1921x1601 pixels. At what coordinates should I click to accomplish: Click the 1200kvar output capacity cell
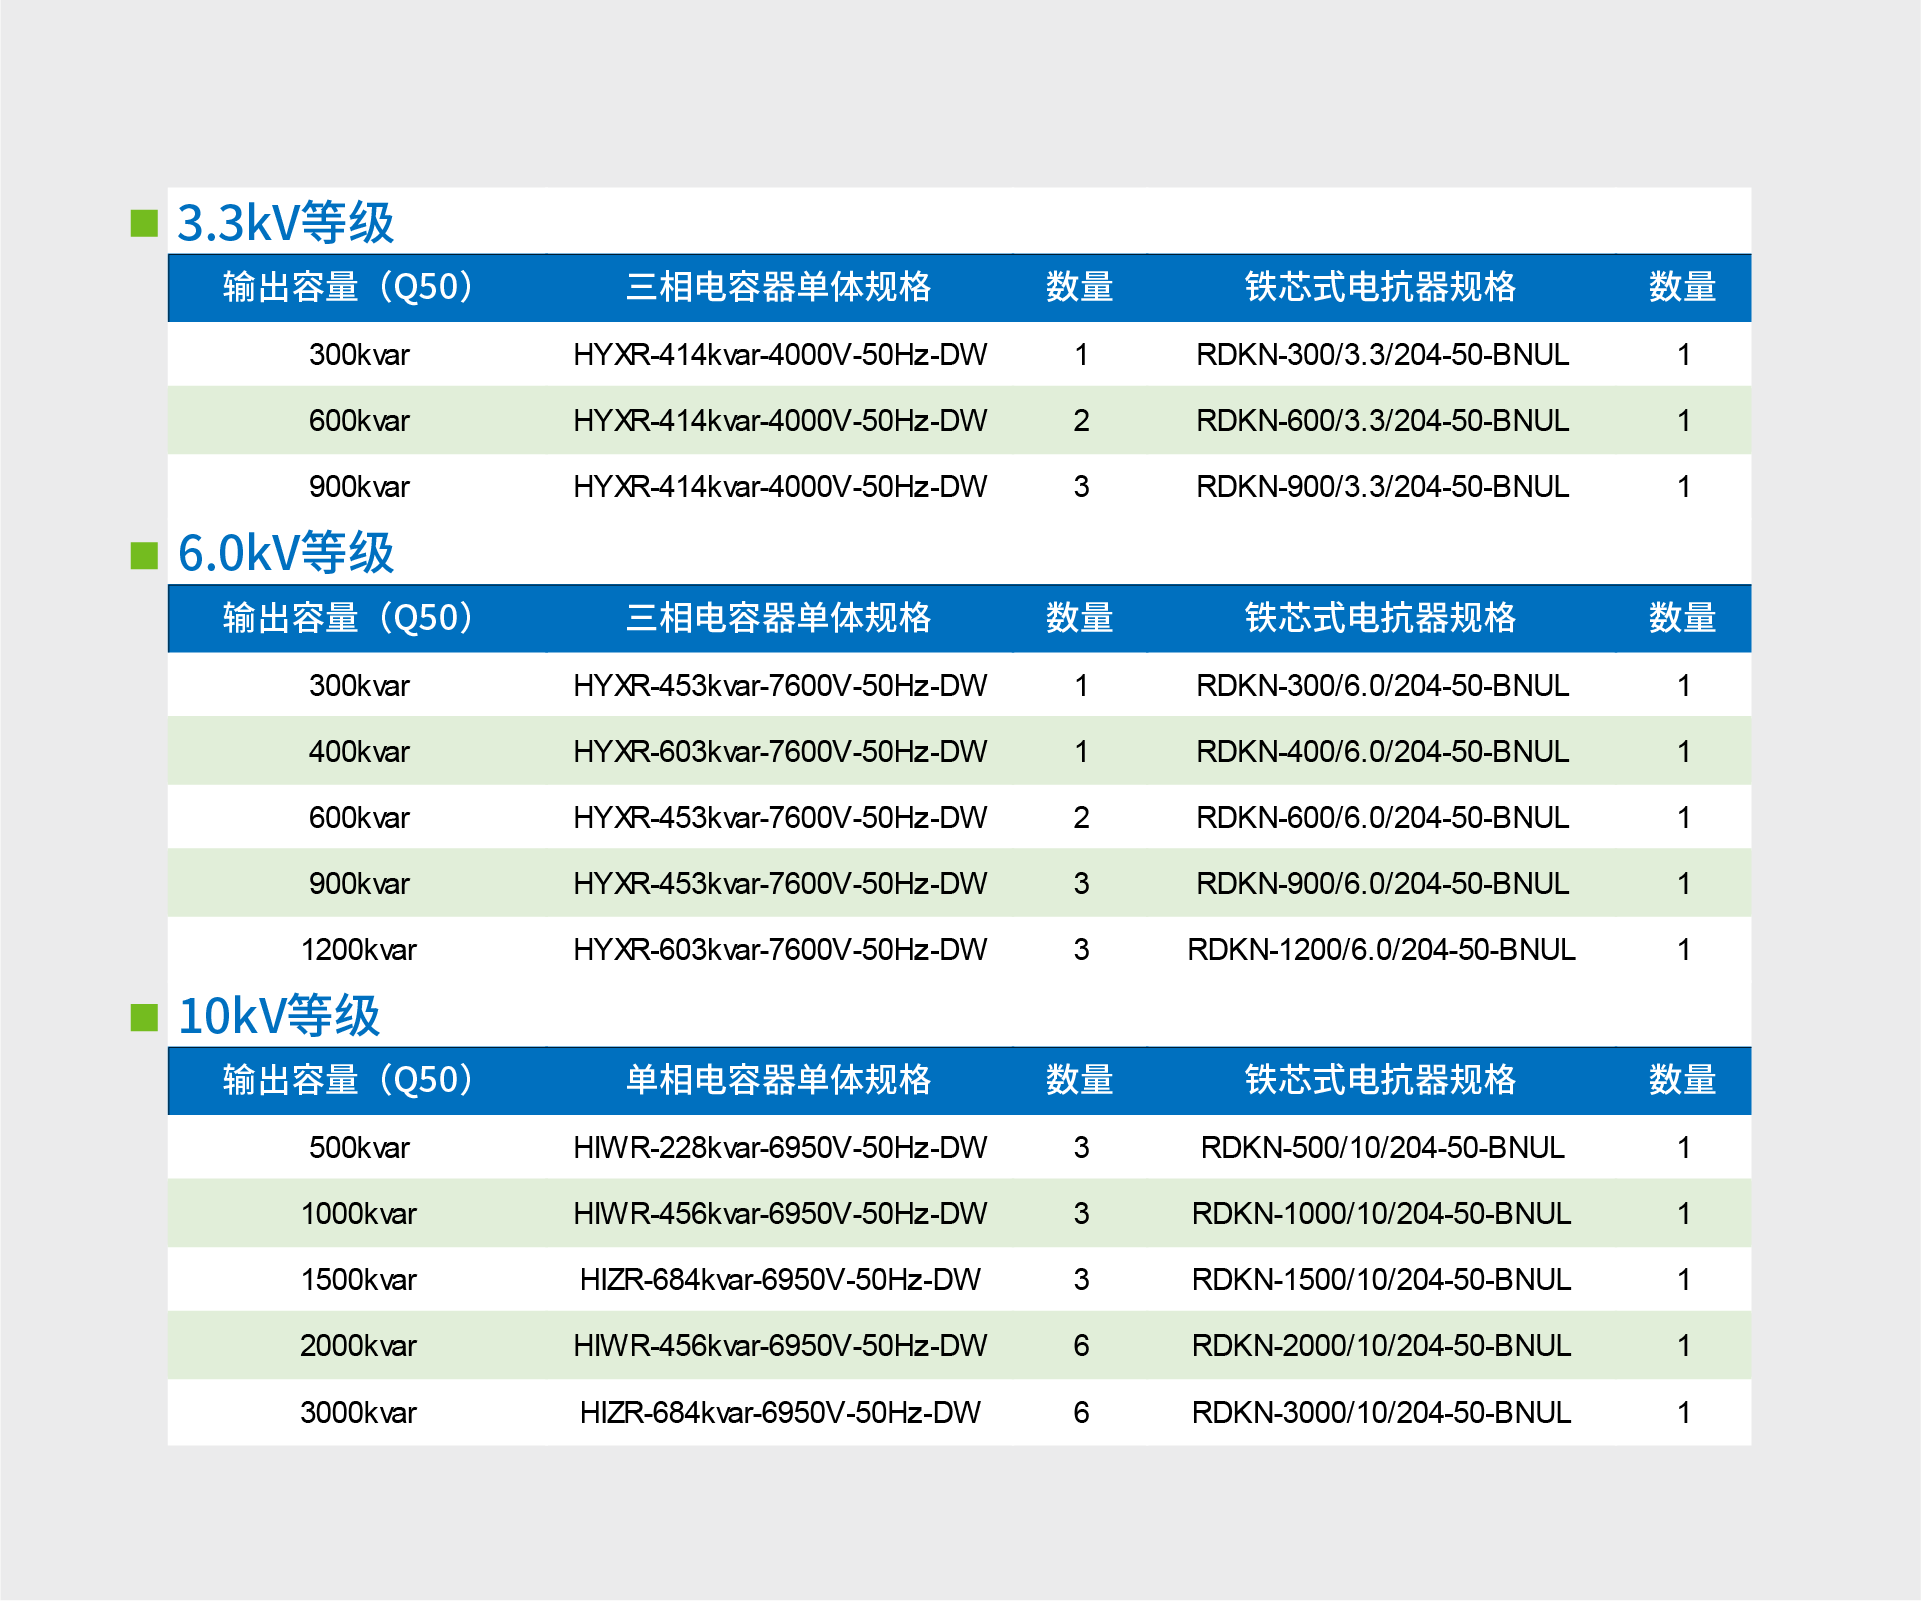(x=358, y=949)
